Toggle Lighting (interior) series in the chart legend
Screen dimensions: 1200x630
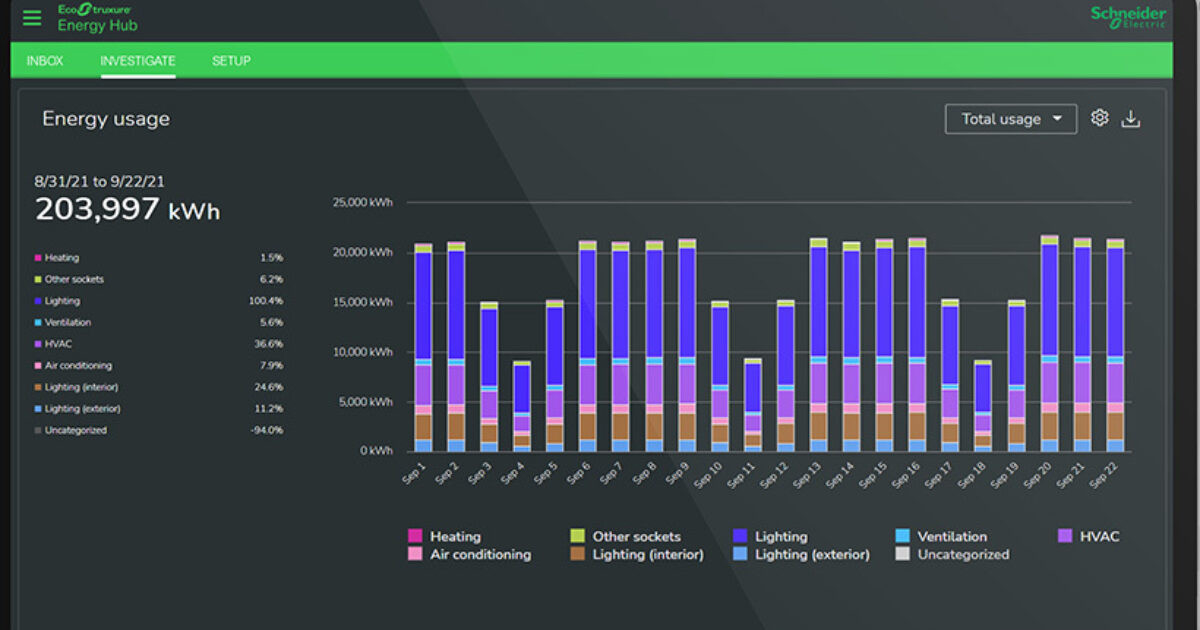[636, 554]
